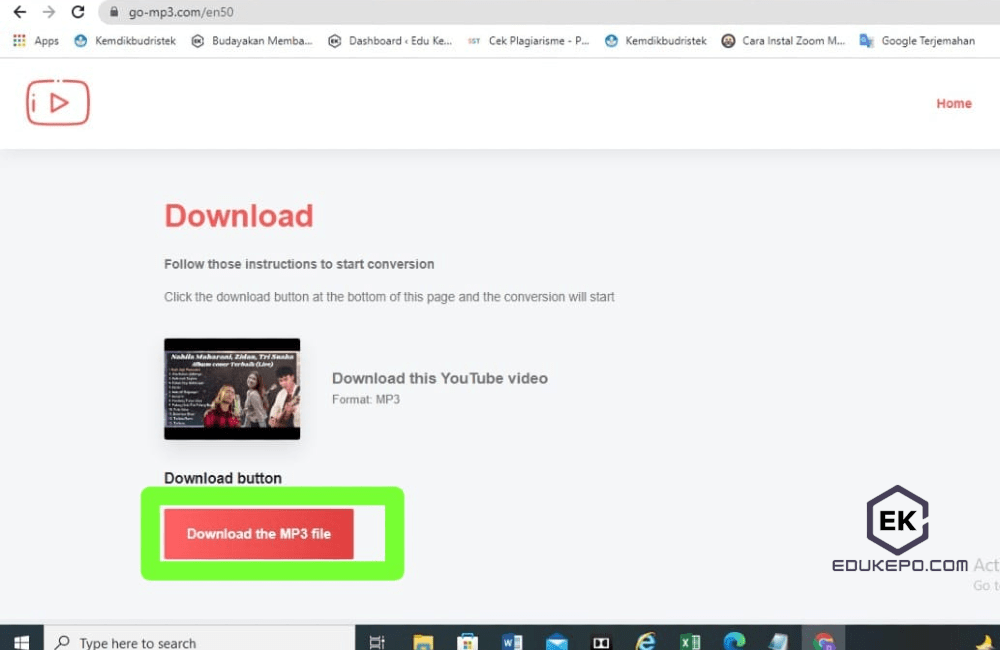Launch Microsoft Word from the taskbar
This screenshot has width=1000, height=650.
coord(512,640)
